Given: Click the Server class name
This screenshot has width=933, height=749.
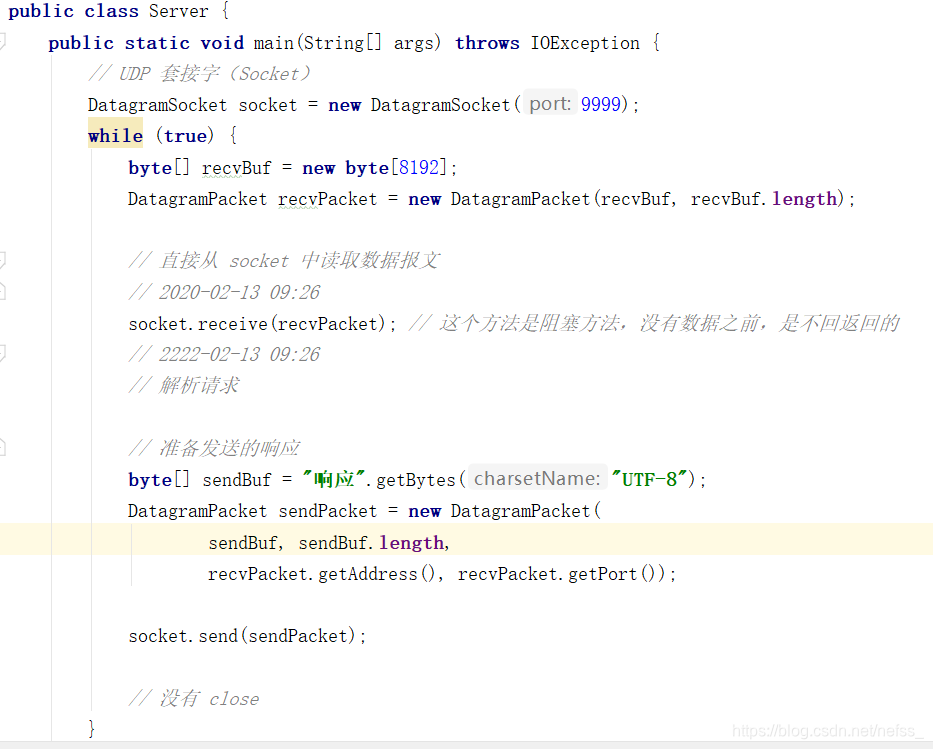Looking at the screenshot, I should (179, 11).
